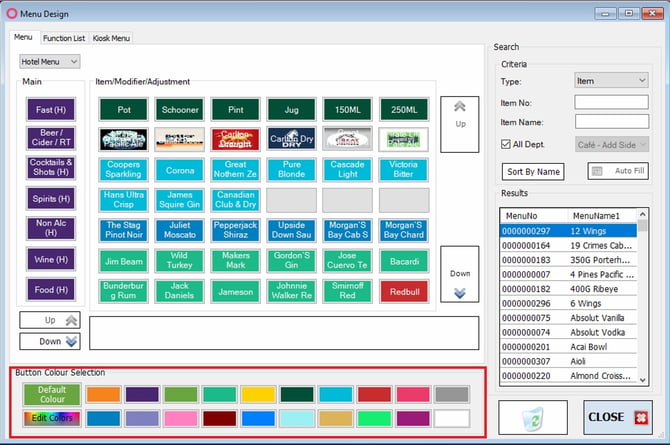Click the Jug size button
Viewport: 670px width, 445px height.
click(x=291, y=109)
